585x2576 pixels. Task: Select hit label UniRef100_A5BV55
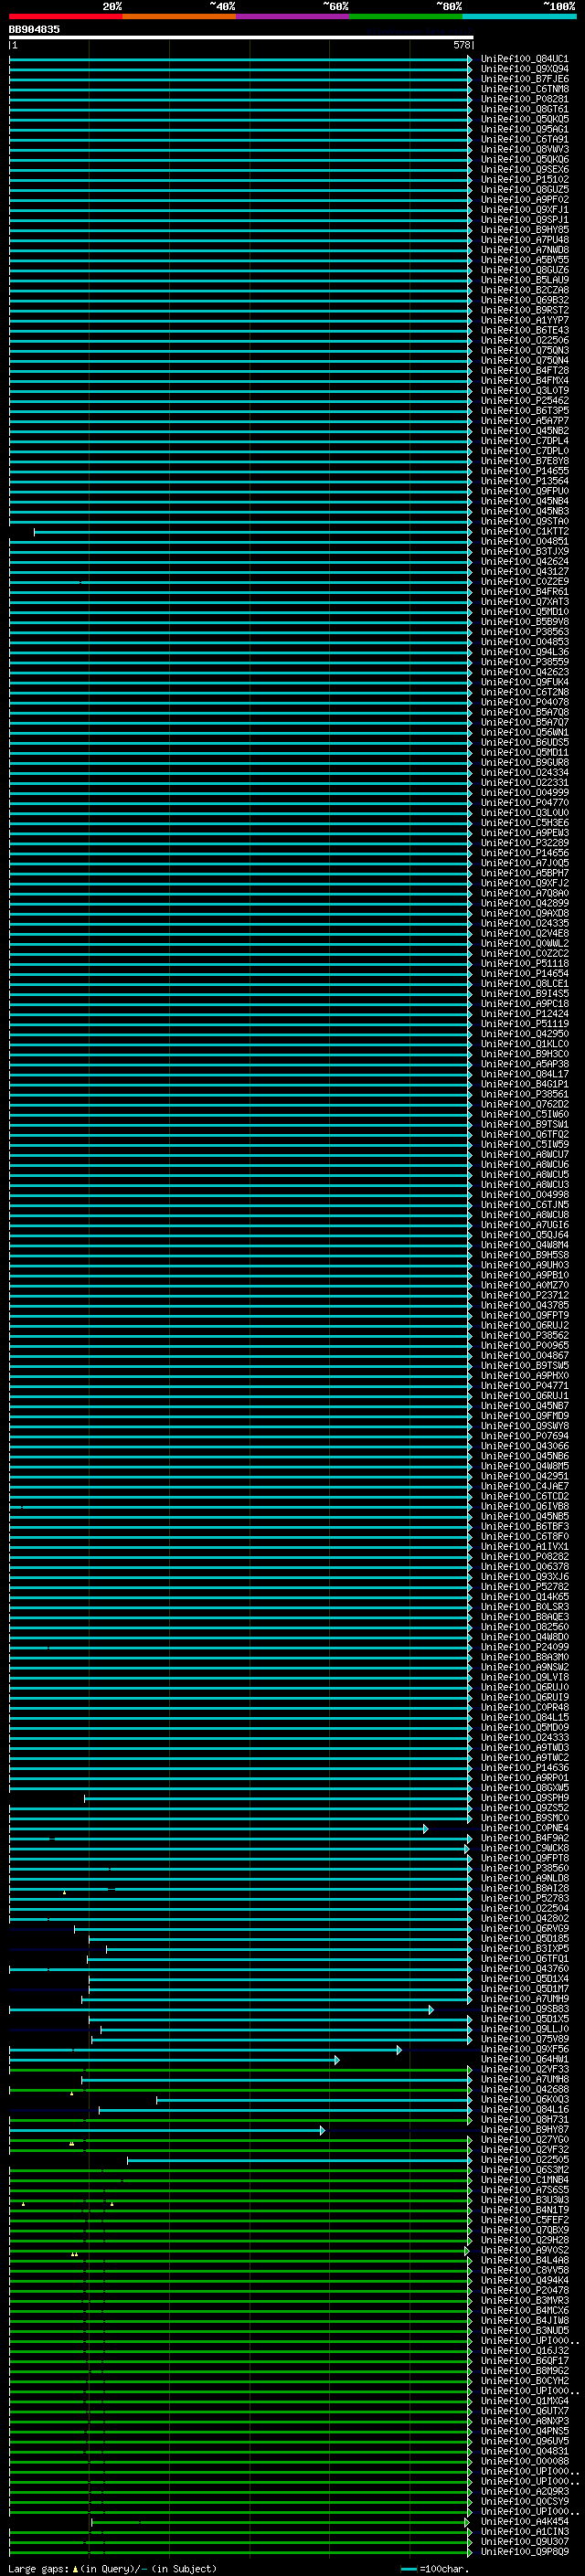pyautogui.click(x=524, y=260)
